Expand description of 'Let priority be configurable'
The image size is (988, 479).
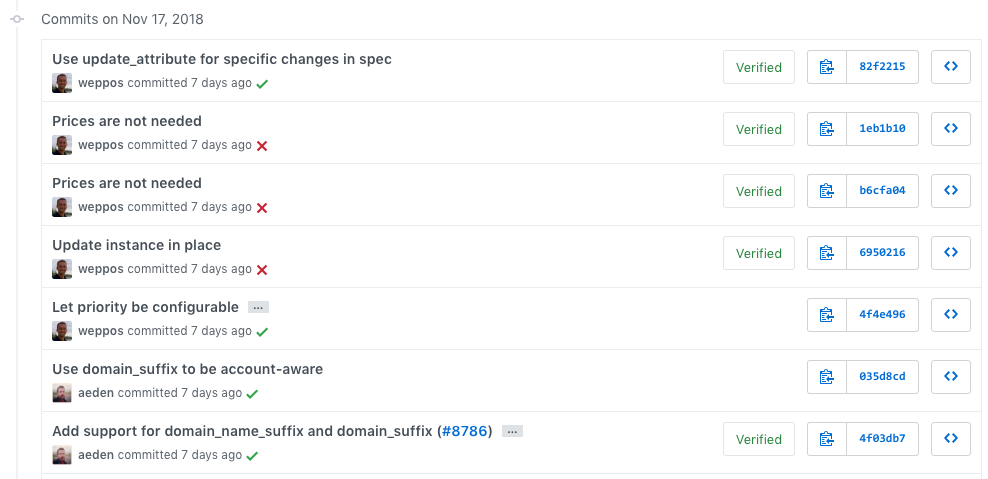[x=258, y=308]
